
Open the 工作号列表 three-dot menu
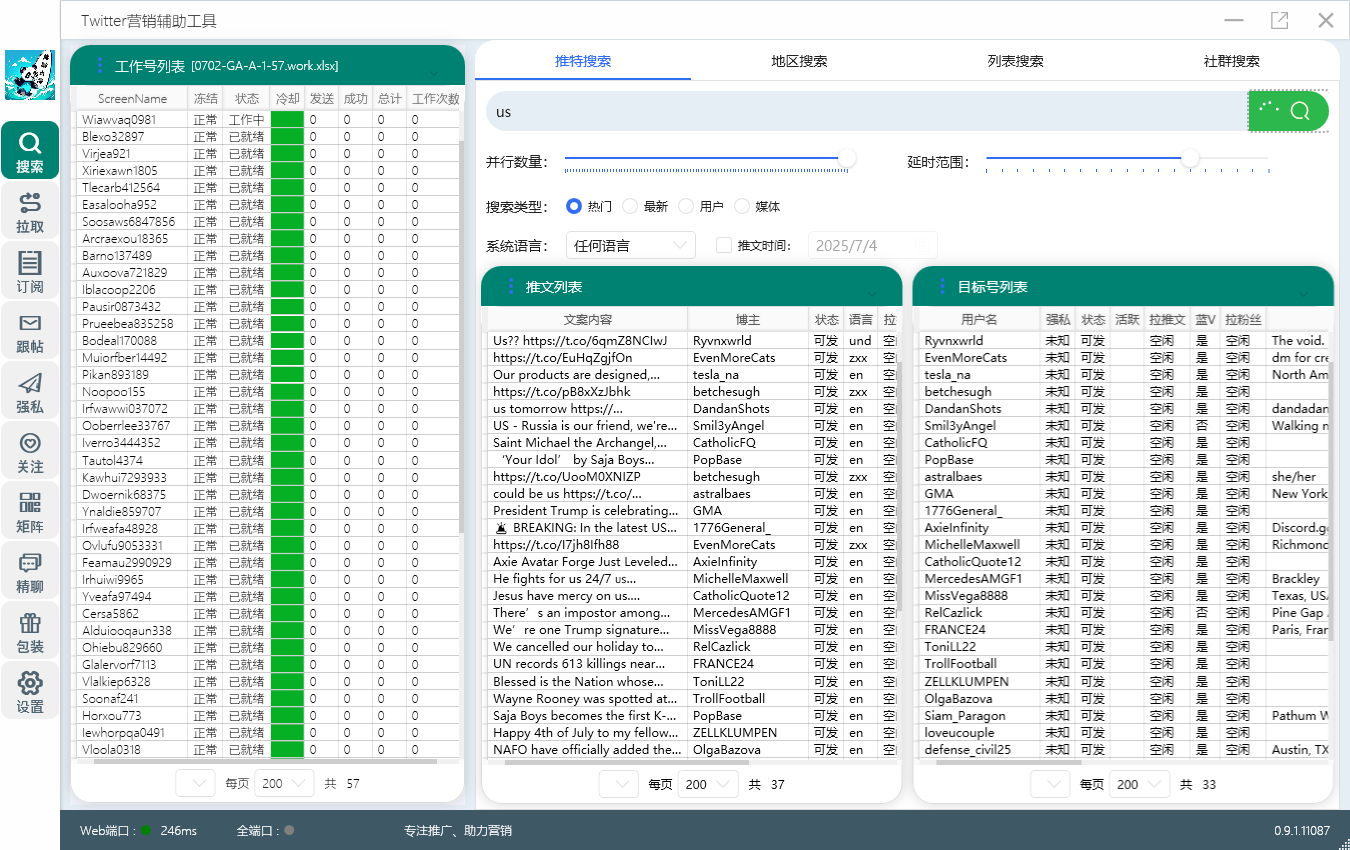[100, 66]
